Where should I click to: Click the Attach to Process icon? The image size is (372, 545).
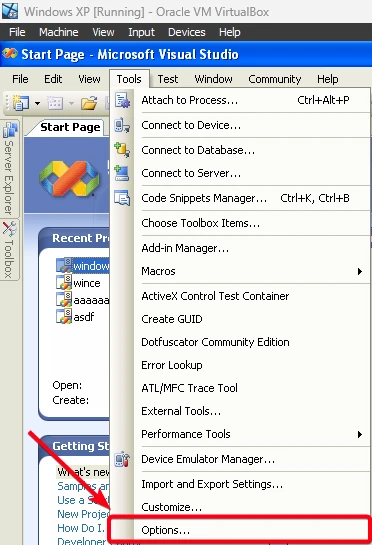pos(122,100)
